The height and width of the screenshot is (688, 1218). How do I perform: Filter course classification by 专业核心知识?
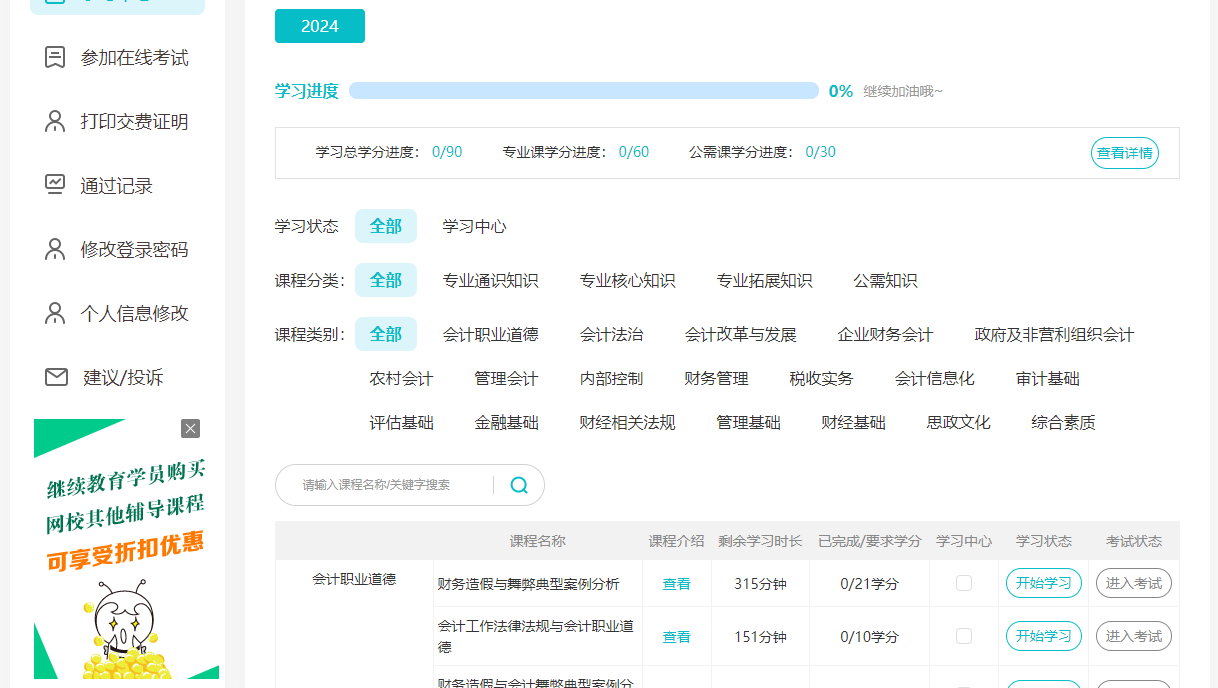click(x=627, y=281)
